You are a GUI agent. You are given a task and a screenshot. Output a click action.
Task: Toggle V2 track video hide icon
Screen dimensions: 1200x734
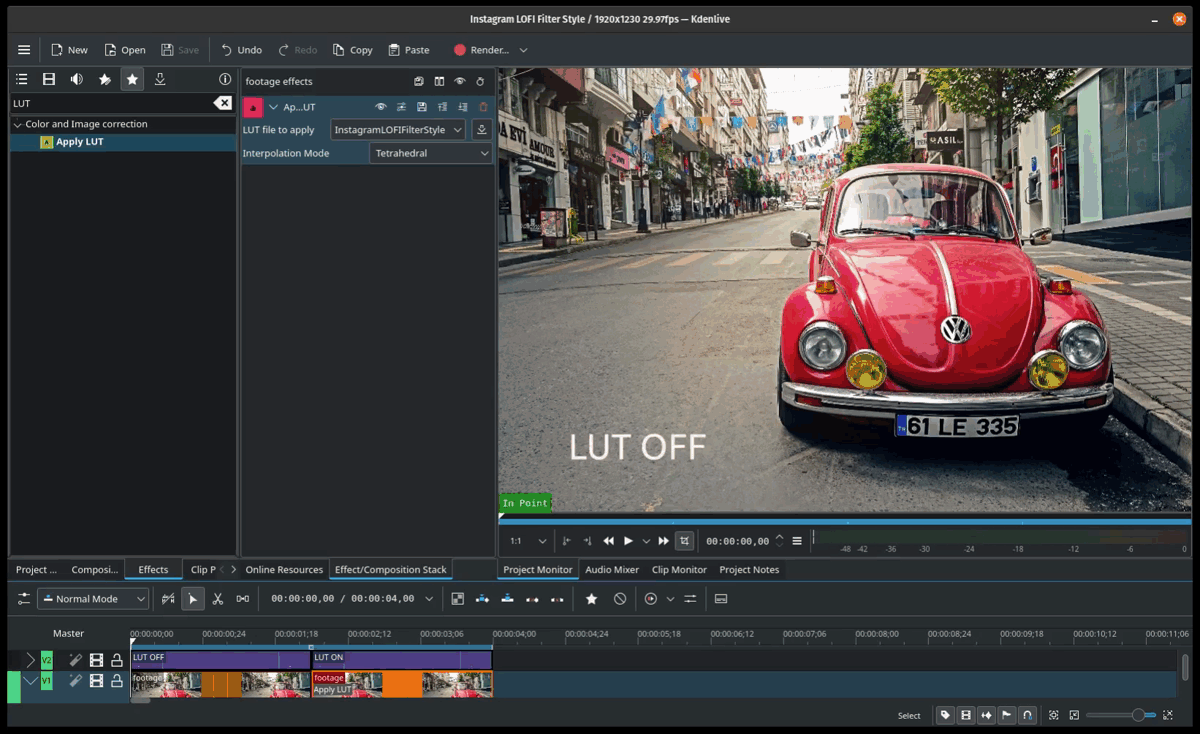point(96,660)
